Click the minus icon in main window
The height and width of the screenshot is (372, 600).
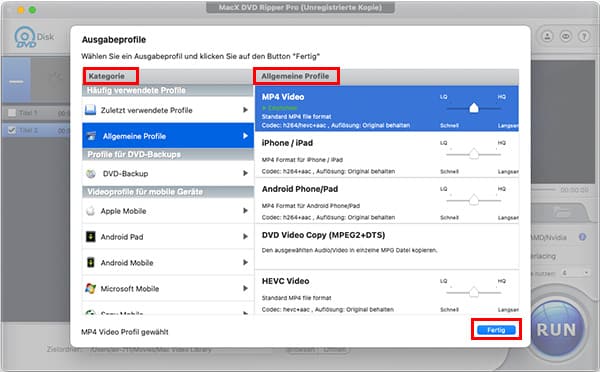click(16, 82)
